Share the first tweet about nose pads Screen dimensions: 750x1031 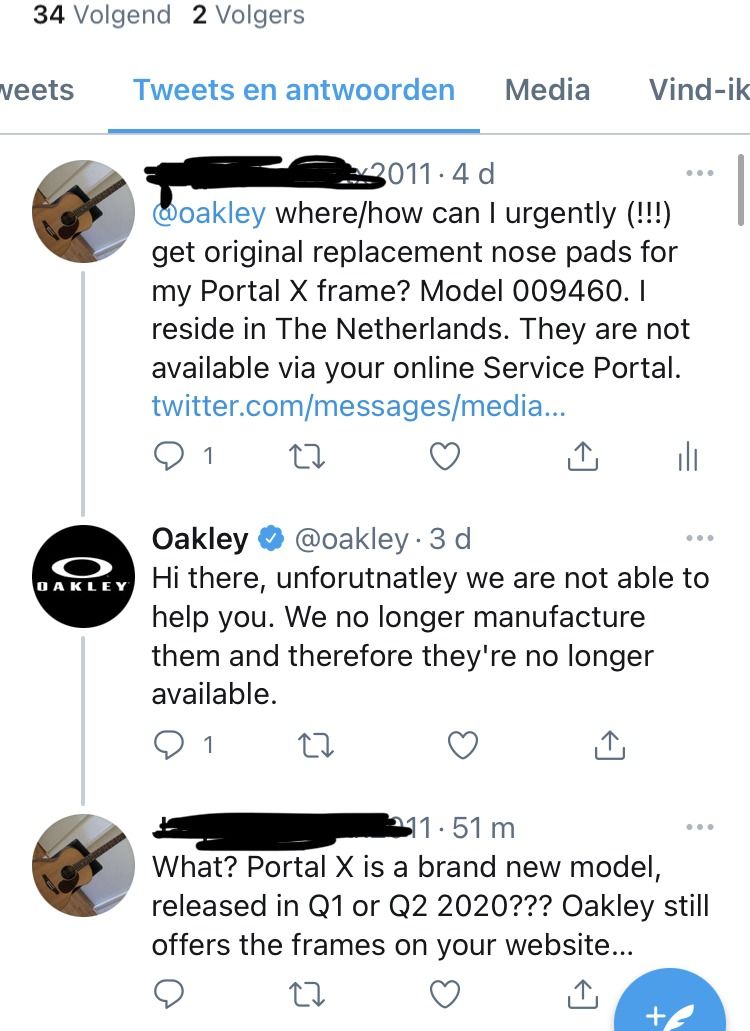pos(582,456)
